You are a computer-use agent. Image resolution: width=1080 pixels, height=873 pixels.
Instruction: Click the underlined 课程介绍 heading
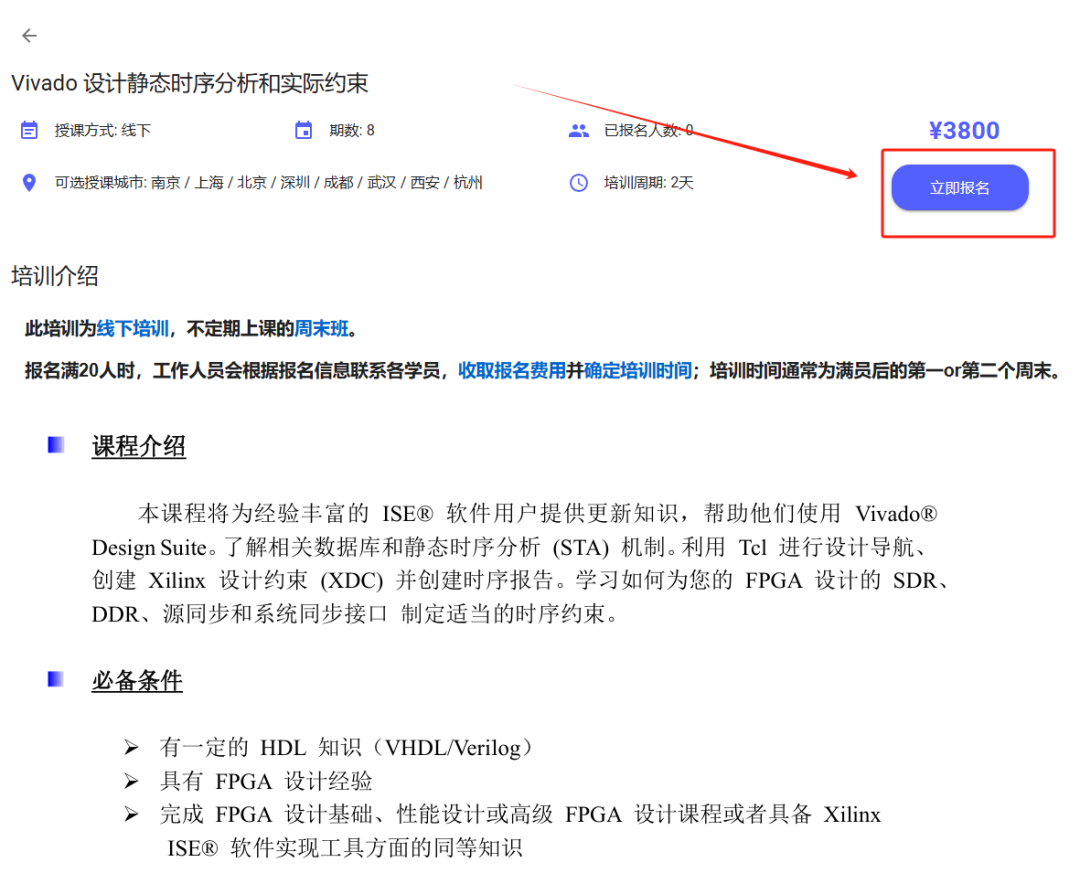pos(138,446)
